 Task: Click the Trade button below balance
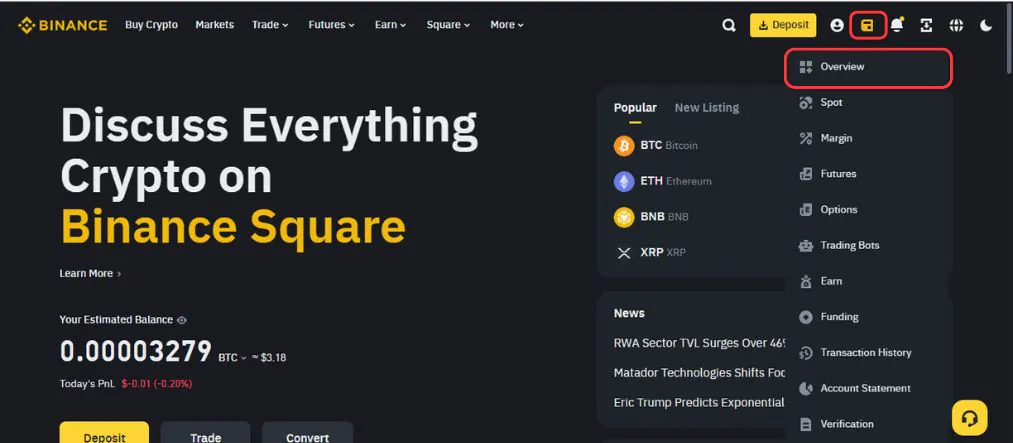pos(205,433)
